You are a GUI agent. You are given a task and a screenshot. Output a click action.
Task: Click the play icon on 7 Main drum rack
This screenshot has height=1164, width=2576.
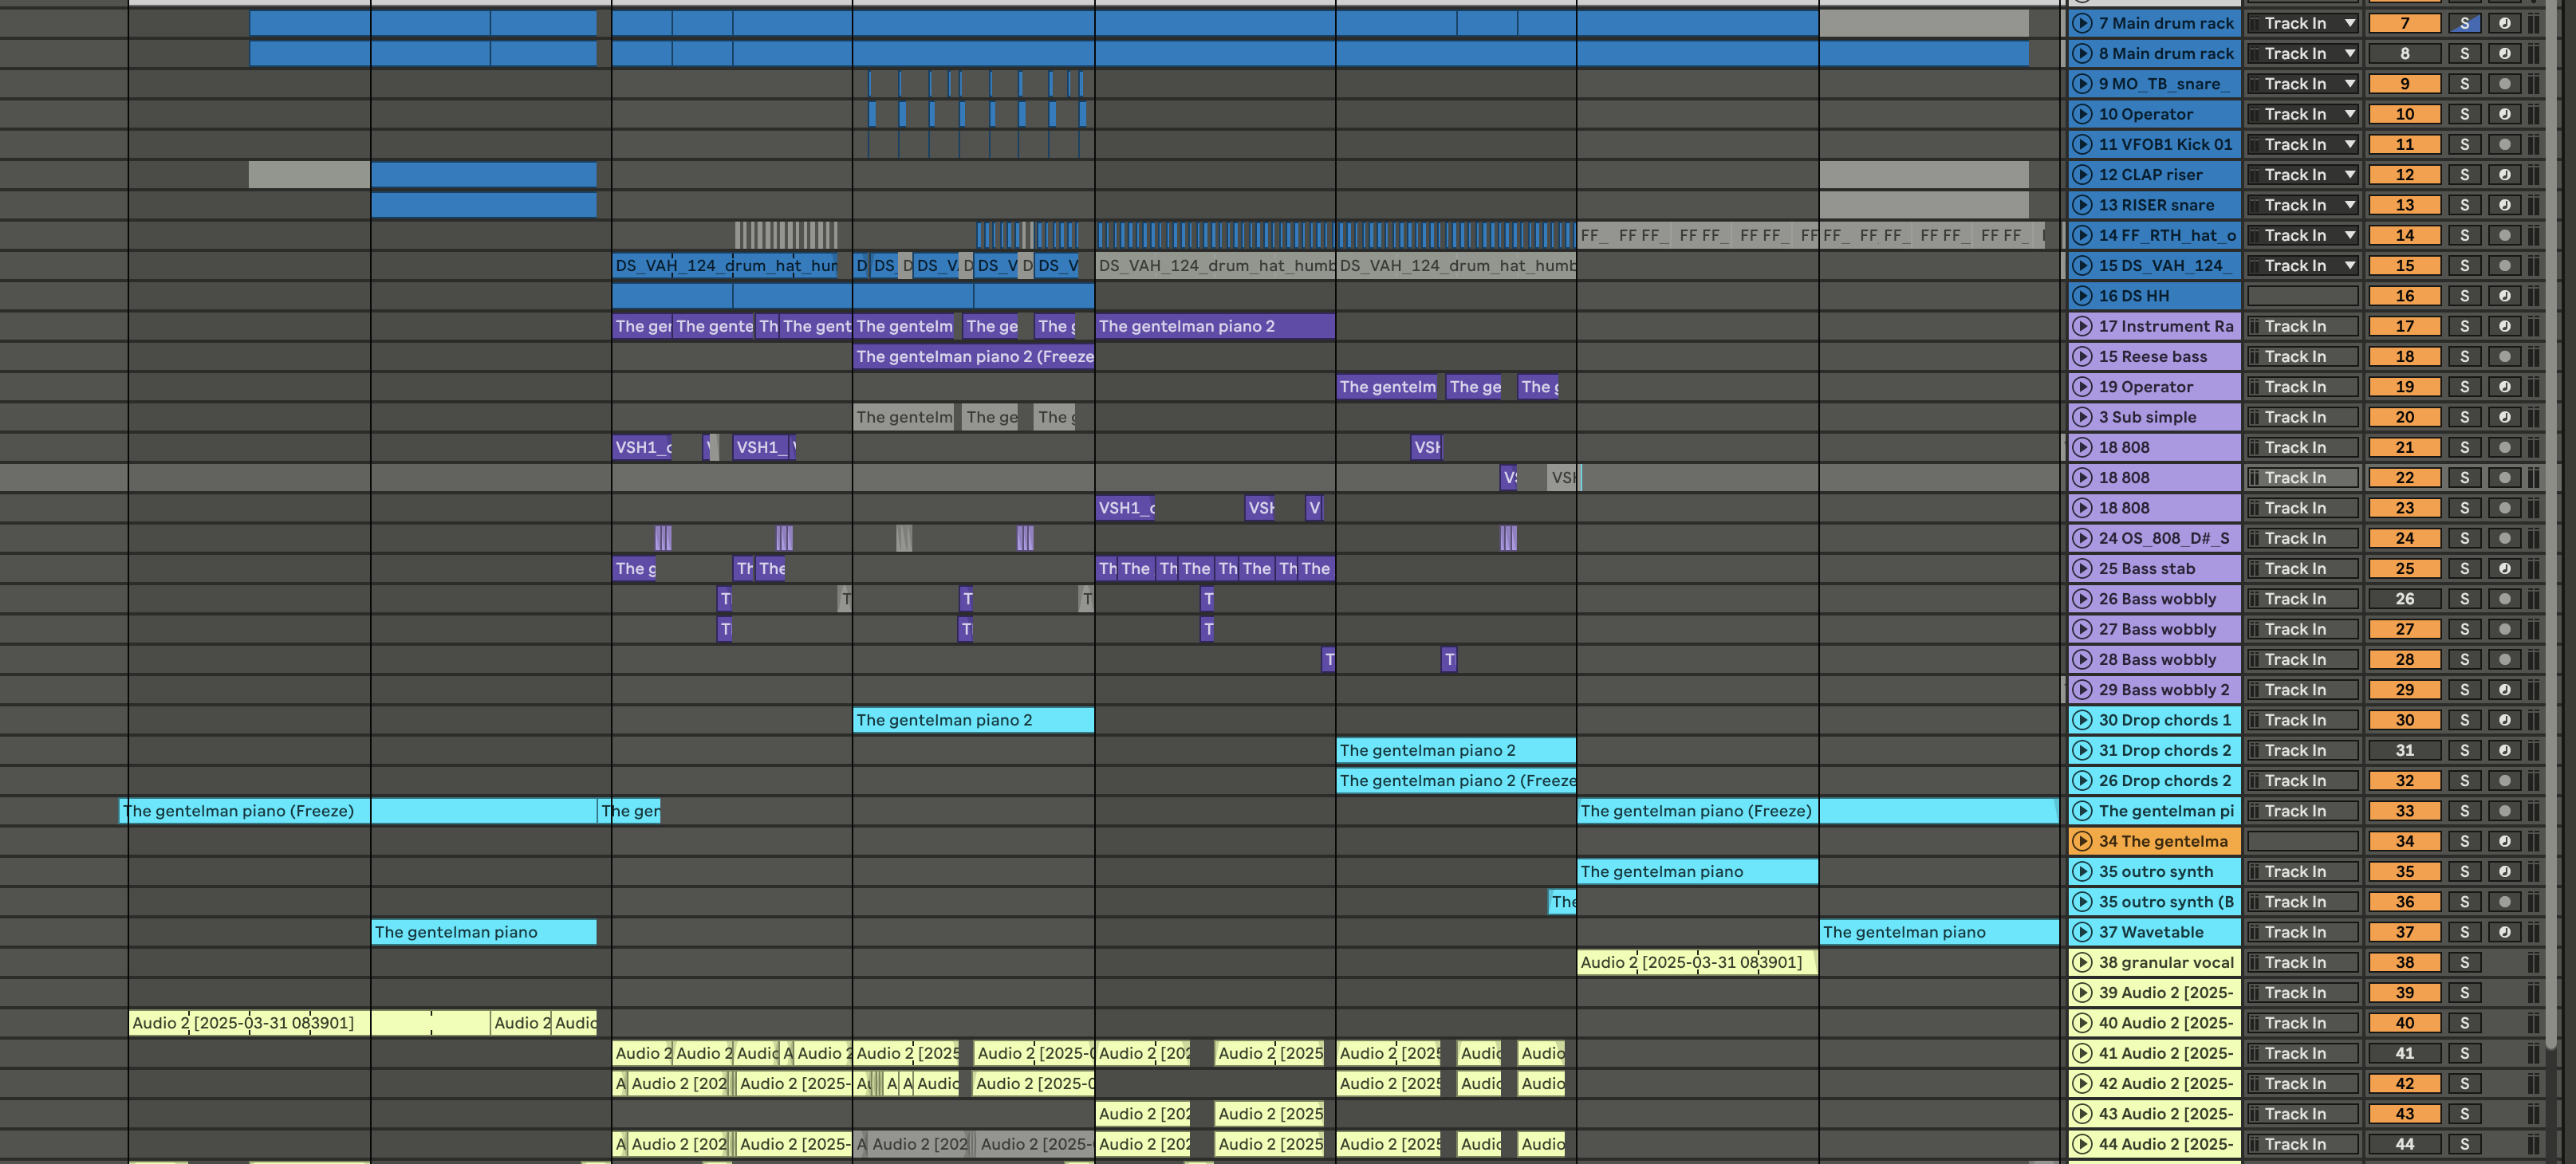2083,23
